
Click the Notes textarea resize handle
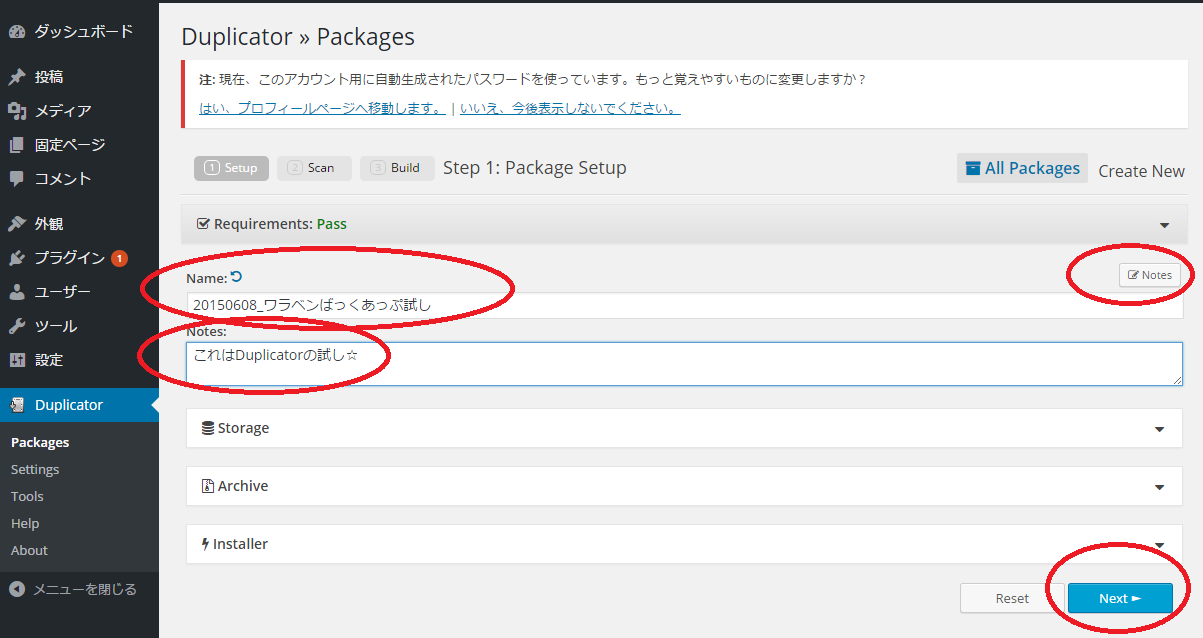1177,380
